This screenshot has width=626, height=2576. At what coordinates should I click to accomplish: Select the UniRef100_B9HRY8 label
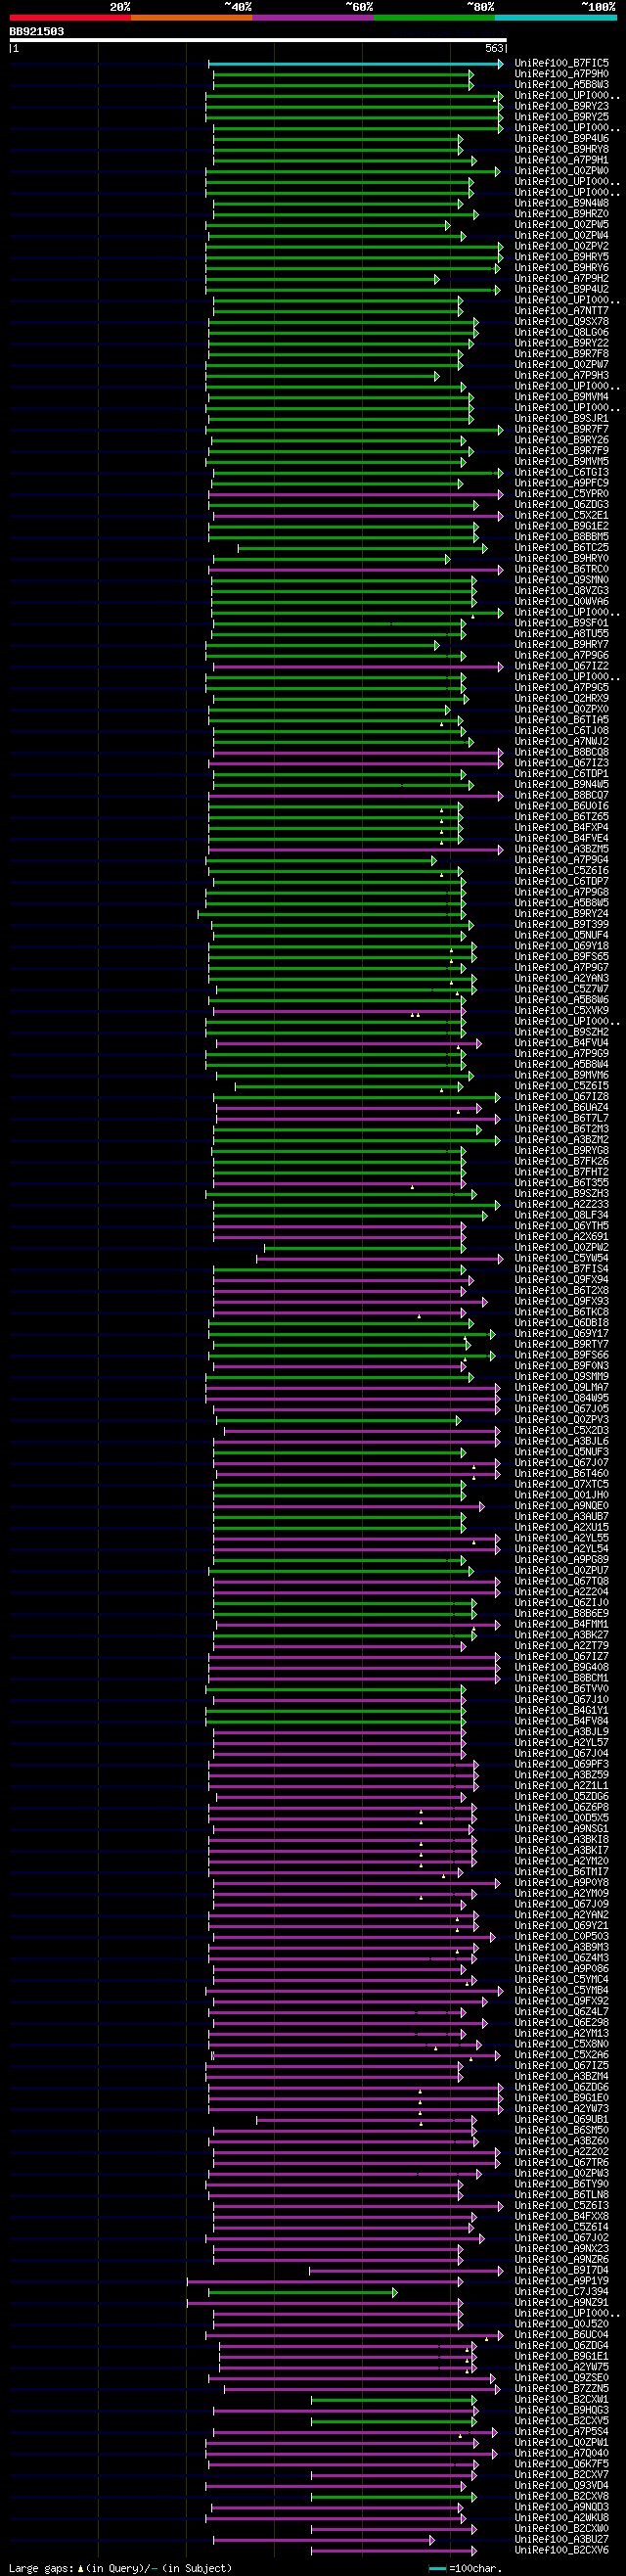coord(562,149)
